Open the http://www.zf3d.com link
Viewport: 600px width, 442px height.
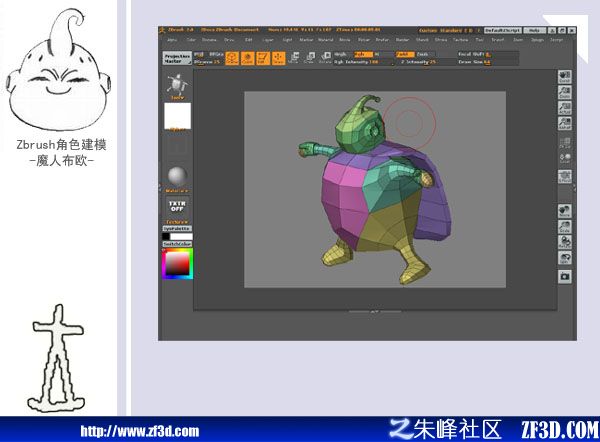point(140,431)
